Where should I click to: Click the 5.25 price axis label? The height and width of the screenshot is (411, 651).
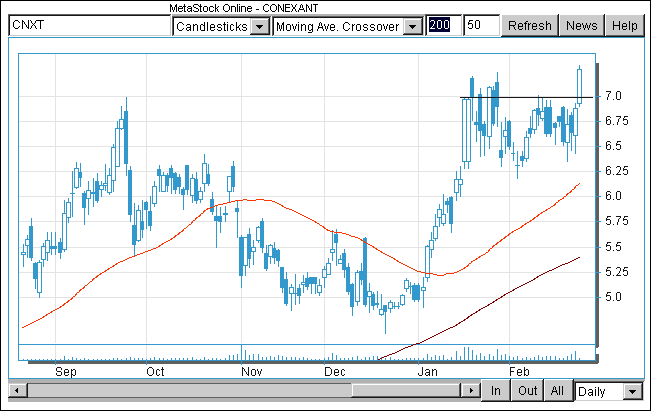[617, 272]
